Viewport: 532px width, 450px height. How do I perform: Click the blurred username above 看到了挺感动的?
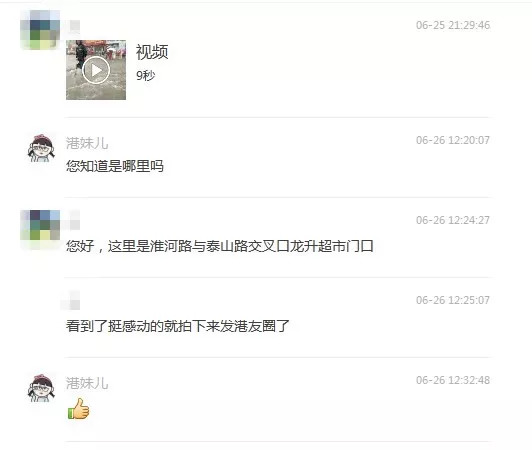70,300
